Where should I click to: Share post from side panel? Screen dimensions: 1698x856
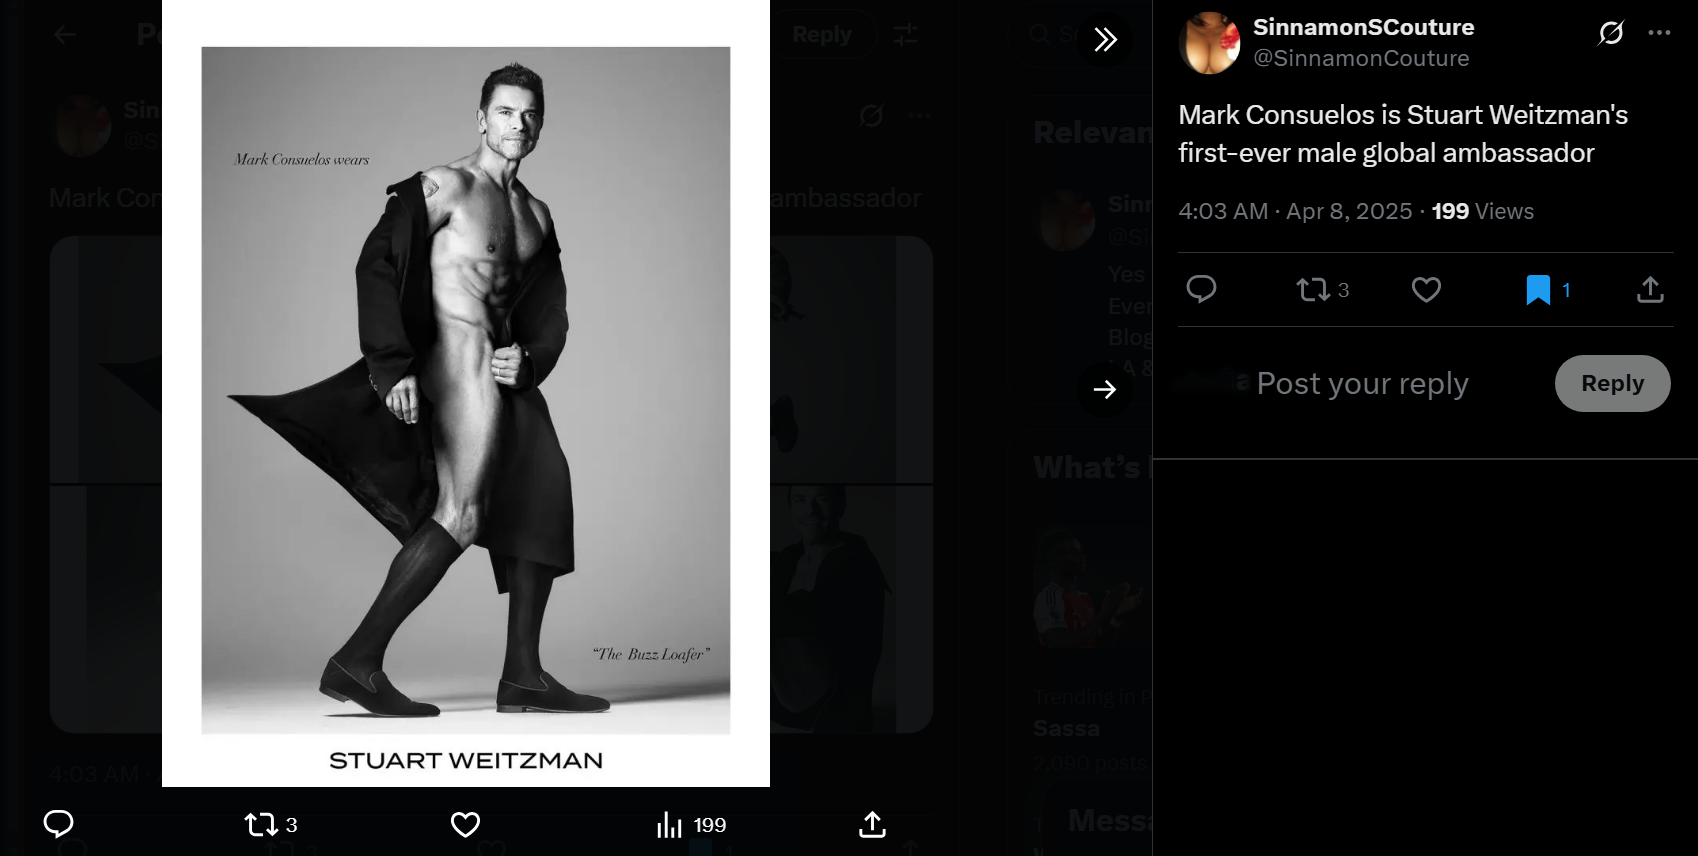pyautogui.click(x=1650, y=290)
